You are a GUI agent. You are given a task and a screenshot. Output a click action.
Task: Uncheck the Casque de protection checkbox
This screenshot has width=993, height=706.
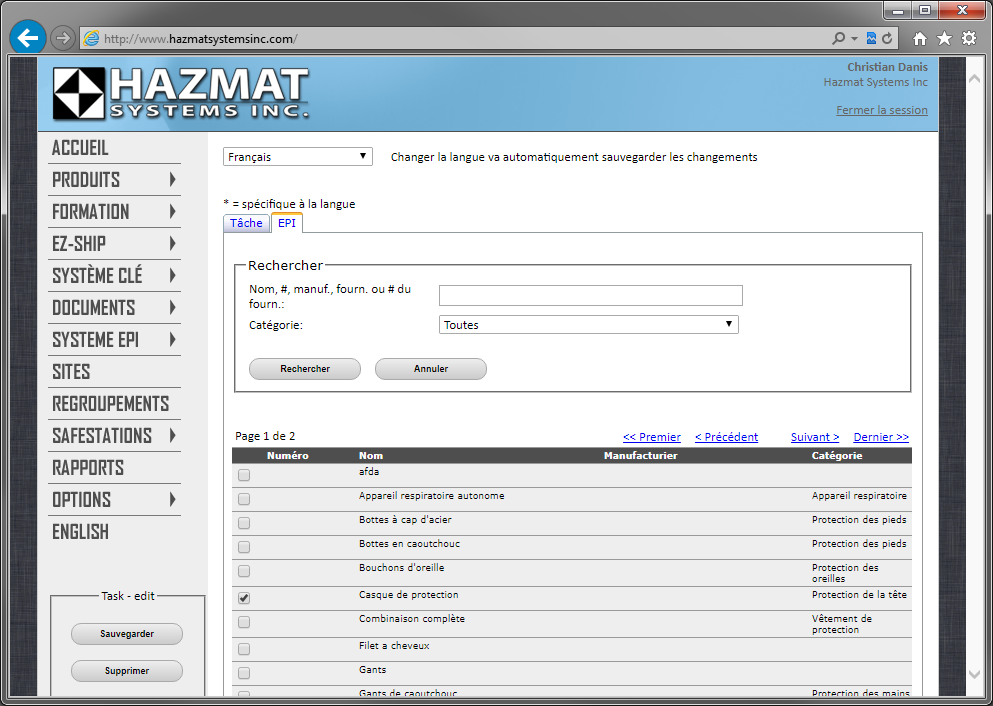[244, 598]
